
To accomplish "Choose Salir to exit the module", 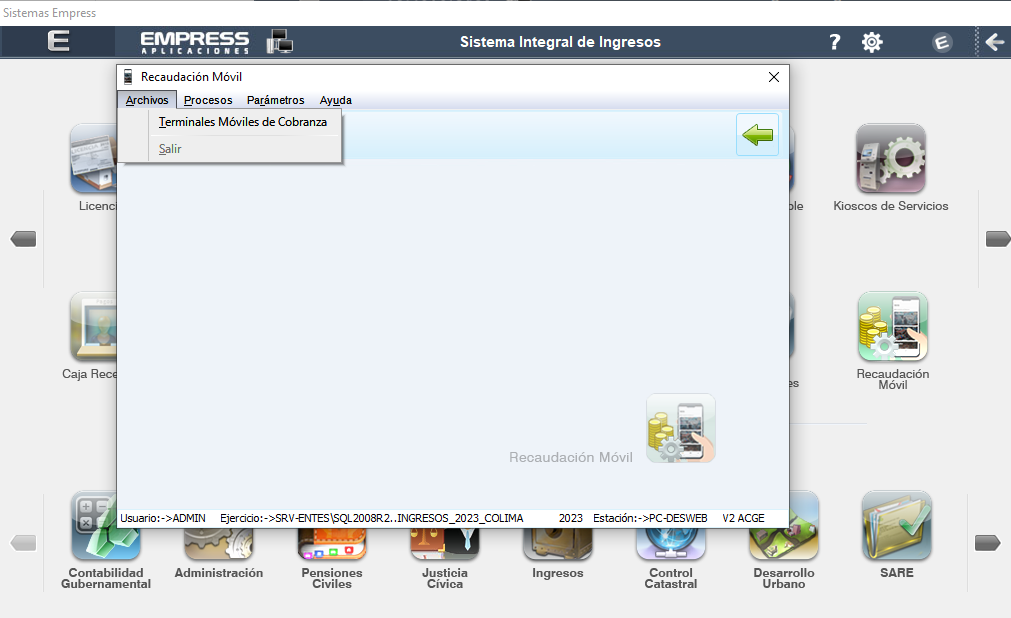I will coord(170,148).
